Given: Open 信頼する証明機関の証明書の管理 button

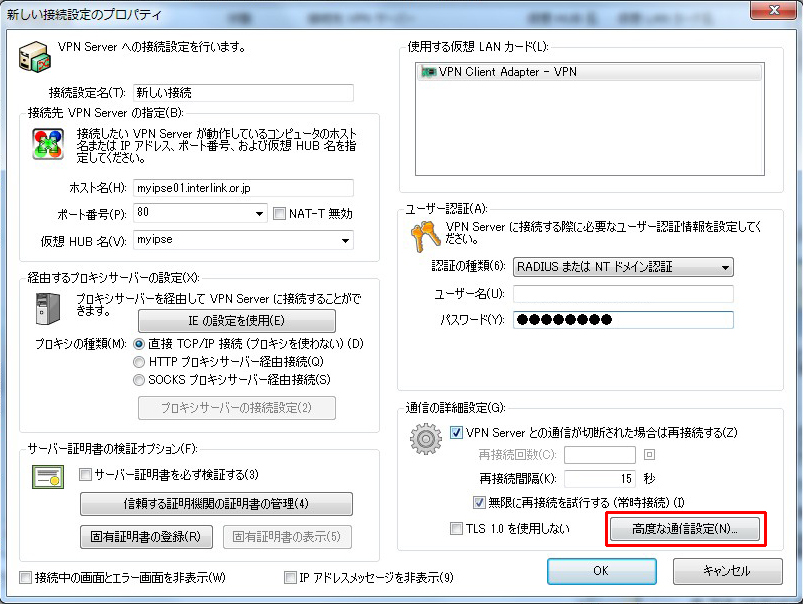Looking at the screenshot, I should (x=216, y=503).
